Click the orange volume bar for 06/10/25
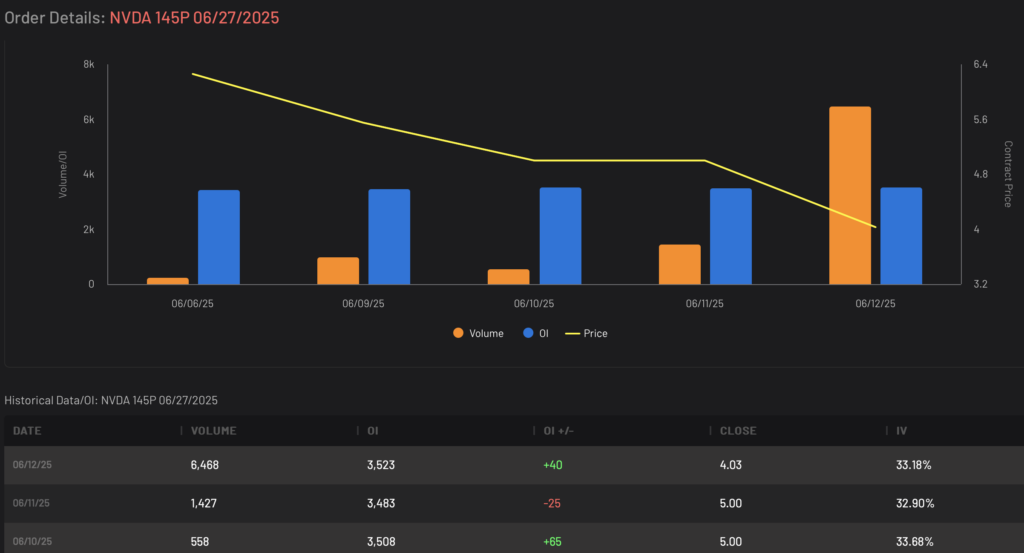This screenshot has width=1024, height=553. point(508,277)
